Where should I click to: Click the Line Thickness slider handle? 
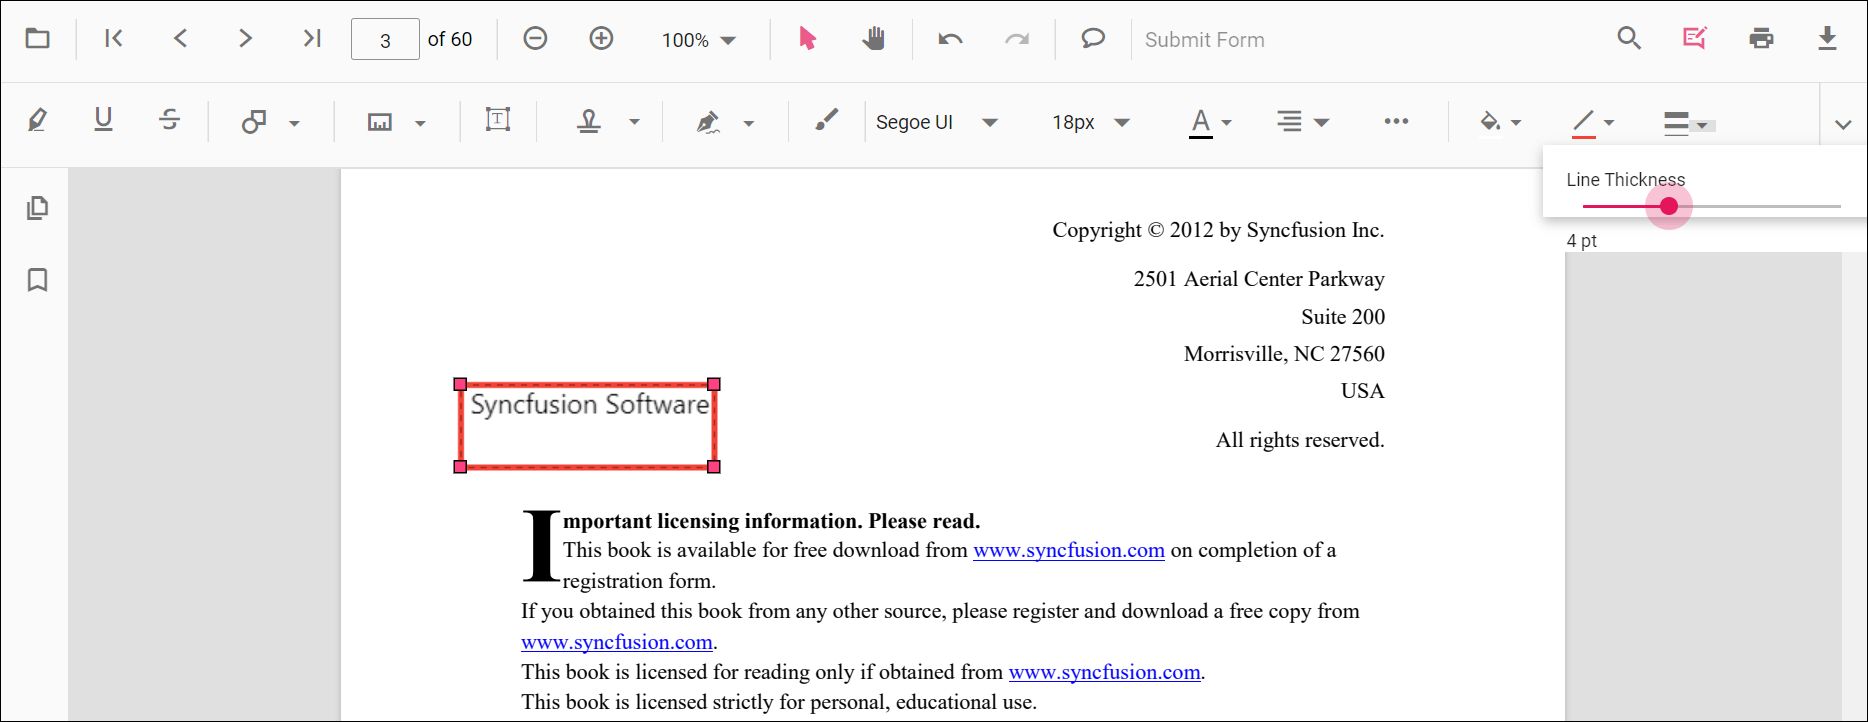(1668, 206)
